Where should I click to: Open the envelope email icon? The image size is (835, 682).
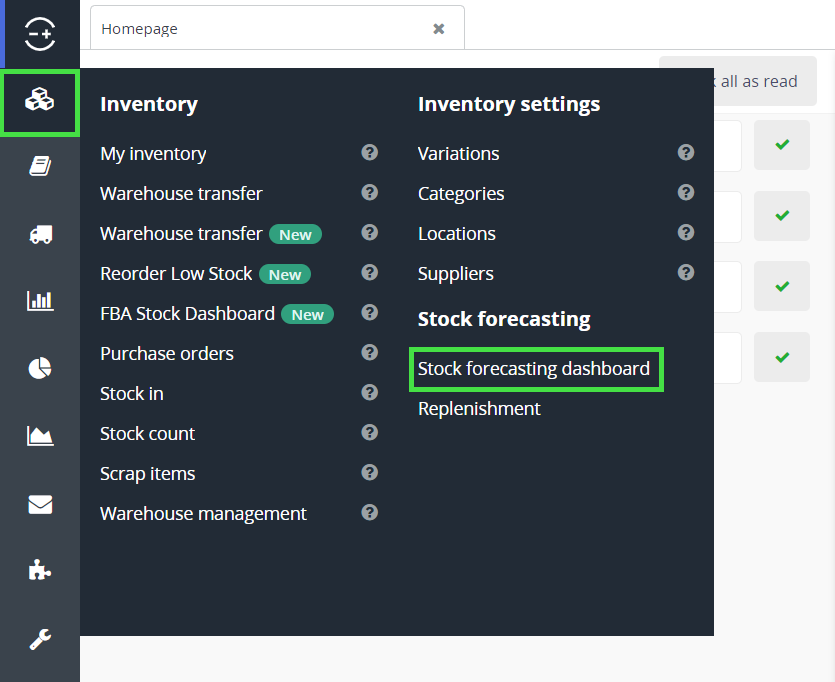point(40,504)
